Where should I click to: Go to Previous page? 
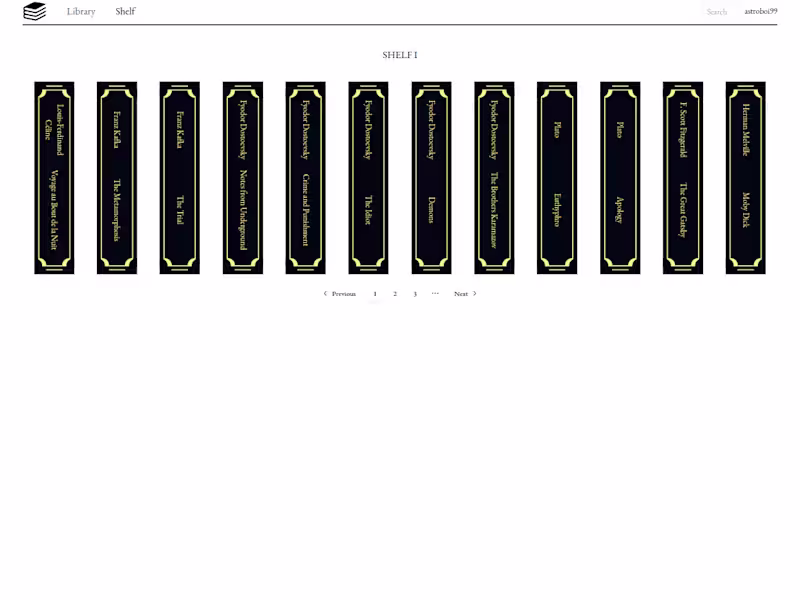pos(340,294)
